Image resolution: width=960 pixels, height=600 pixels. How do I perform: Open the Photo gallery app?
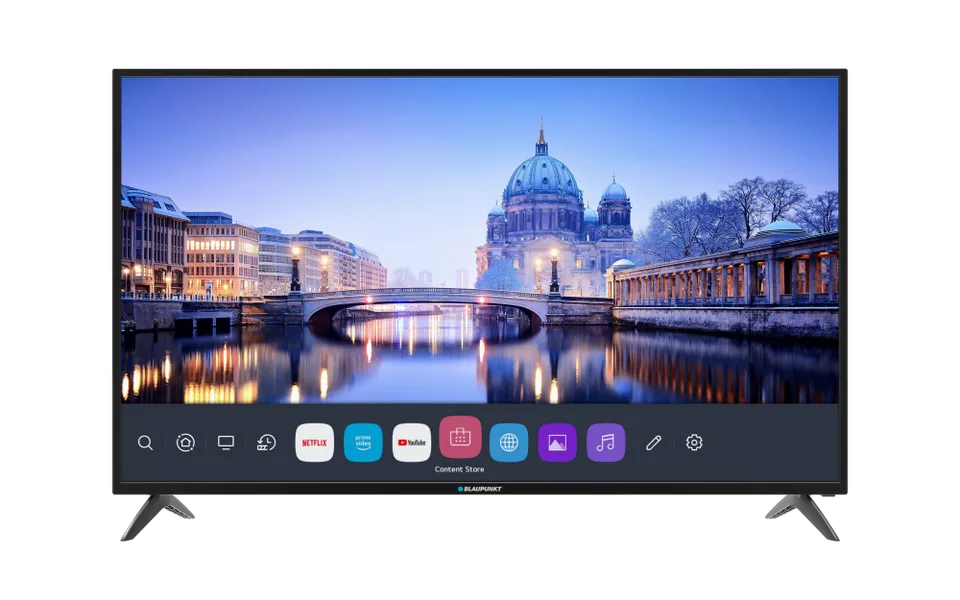[557, 443]
